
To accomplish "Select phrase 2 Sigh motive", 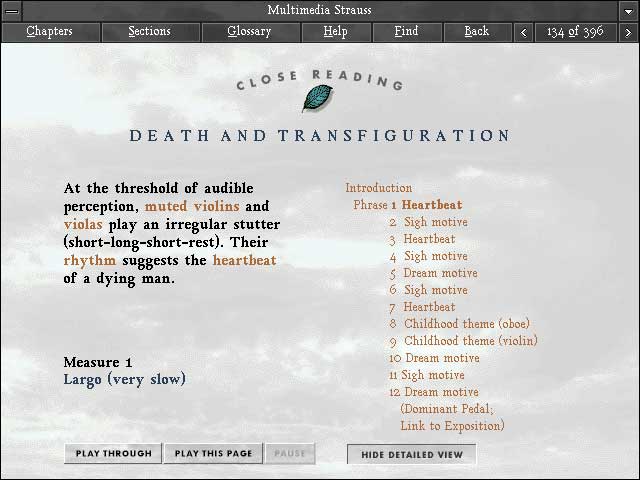I will point(428,222).
